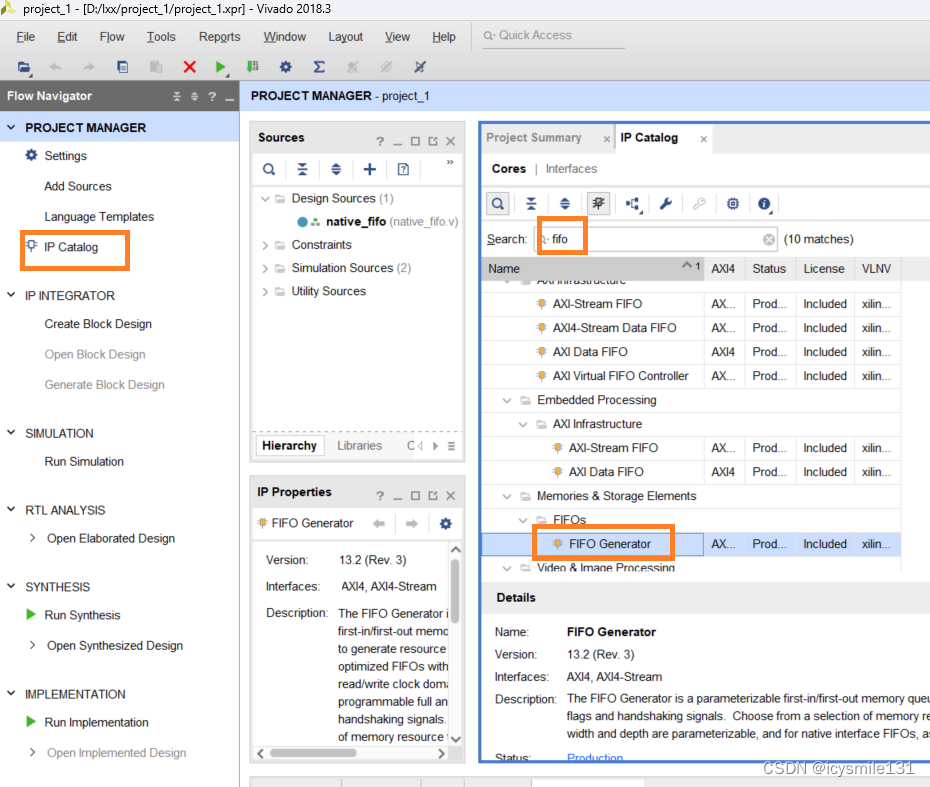The image size is (930, 787).
Task: Toggle the hide-incompatible-IP chip filter icon
Action: tap(598, 204)
